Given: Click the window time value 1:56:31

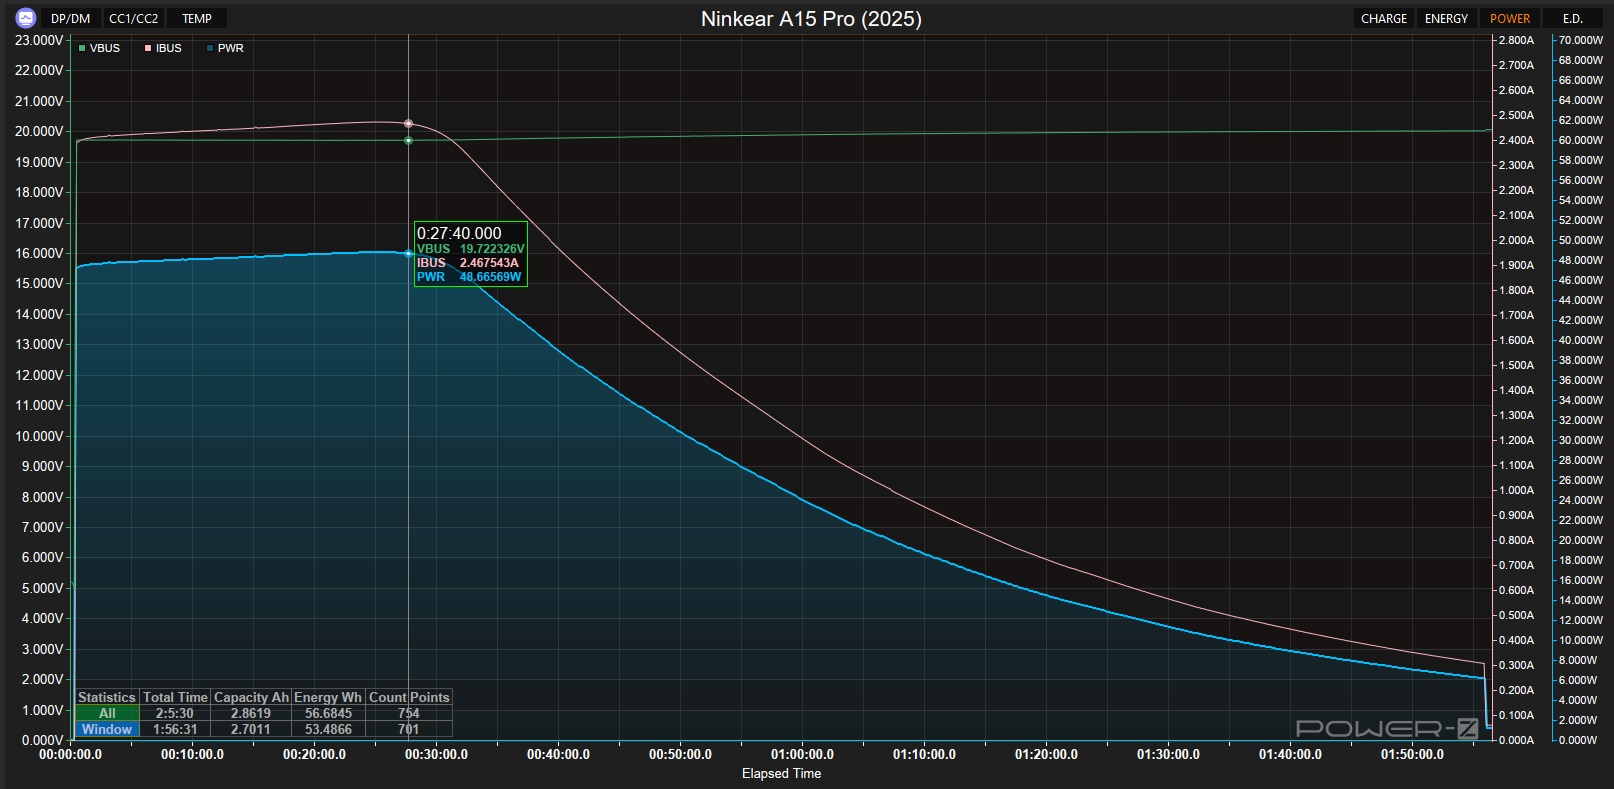Looking at the screenshot, I should [175, 729].
